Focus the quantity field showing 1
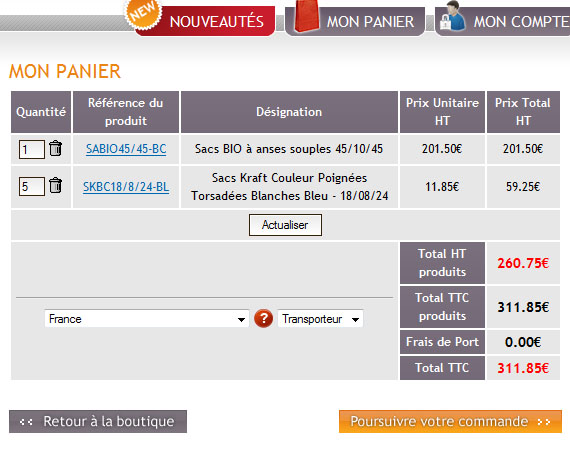The width and height of the screenshot is (570, 449). (32, 149)
